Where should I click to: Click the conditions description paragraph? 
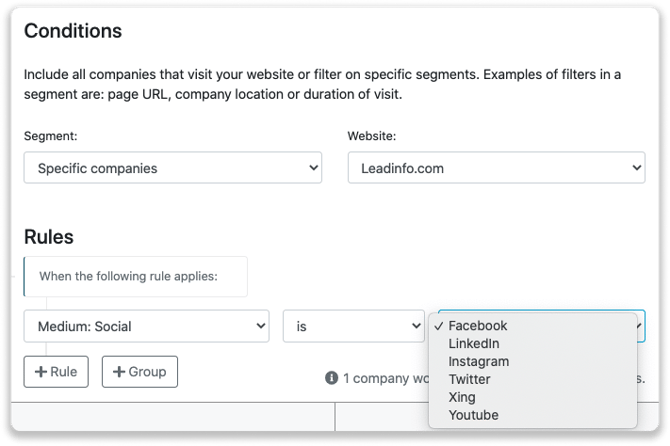pyautogui.click(x=333, y=83)
